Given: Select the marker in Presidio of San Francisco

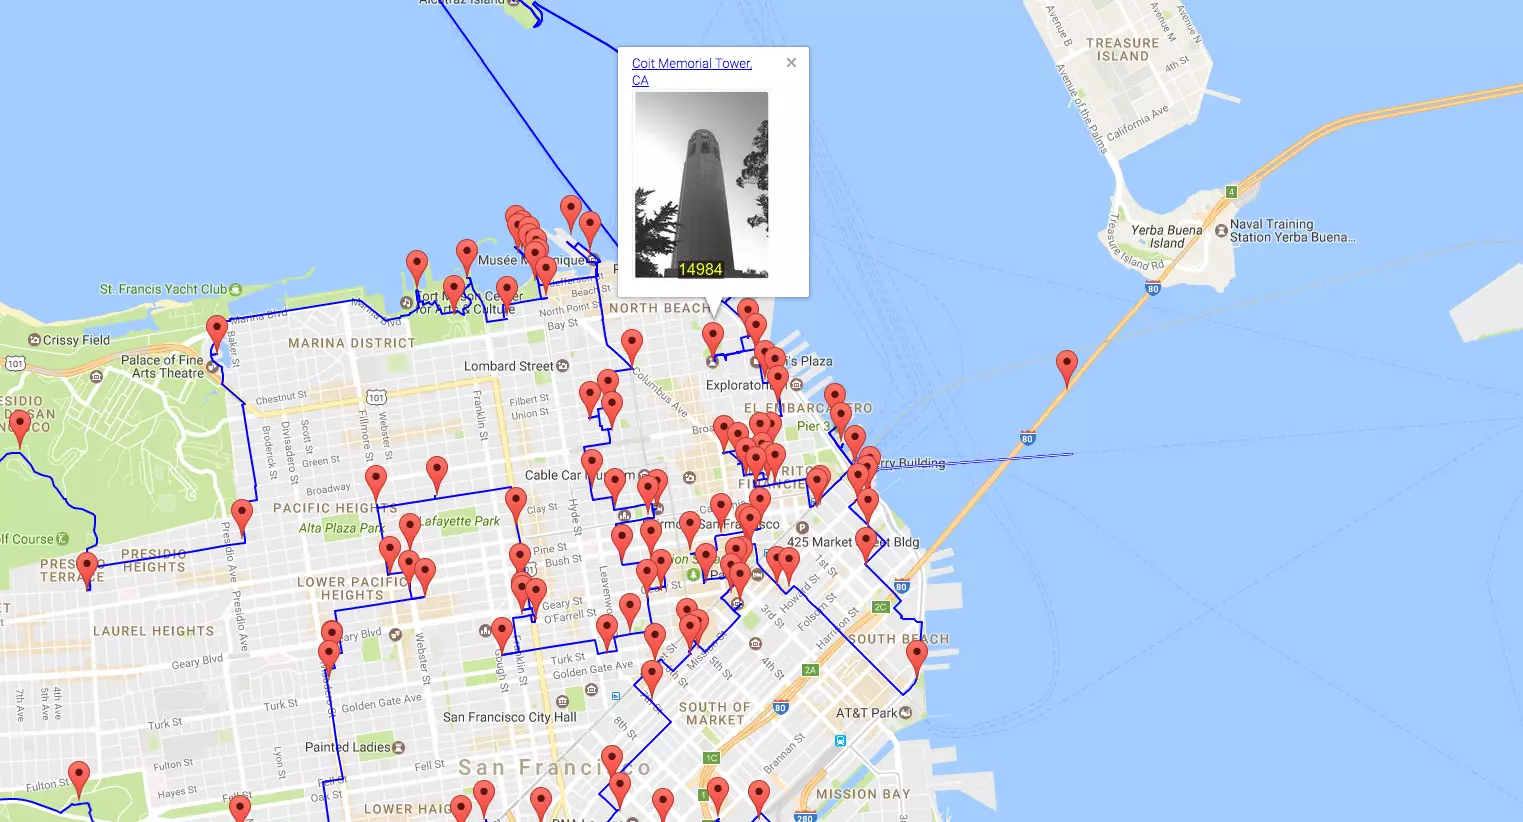Looking at the screenshot, I should click(x=19, y=427).
